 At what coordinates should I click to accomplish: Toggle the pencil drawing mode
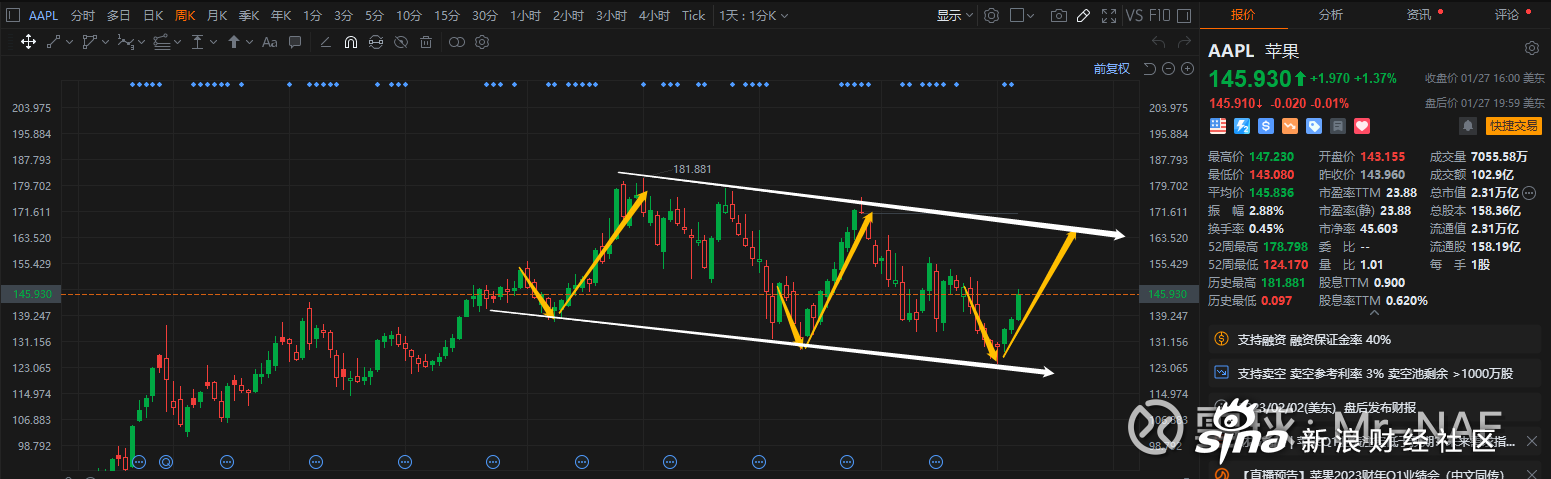point(1083,16)
